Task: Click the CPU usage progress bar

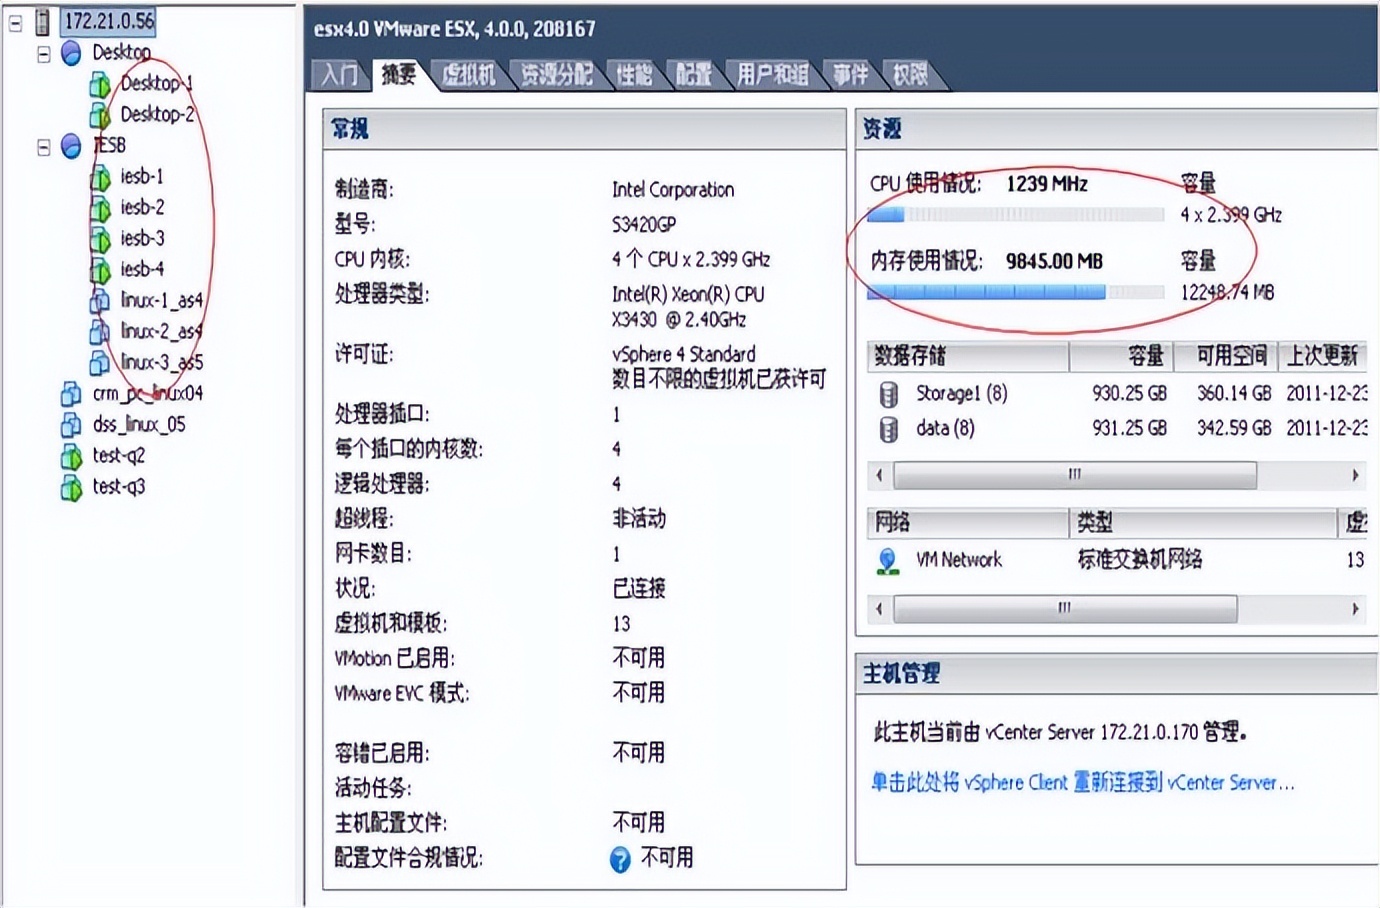Action: pos(1015,214)
